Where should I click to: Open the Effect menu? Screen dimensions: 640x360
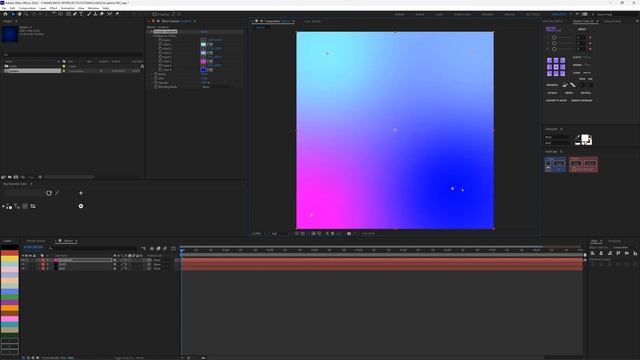click(x=53, y=8)
